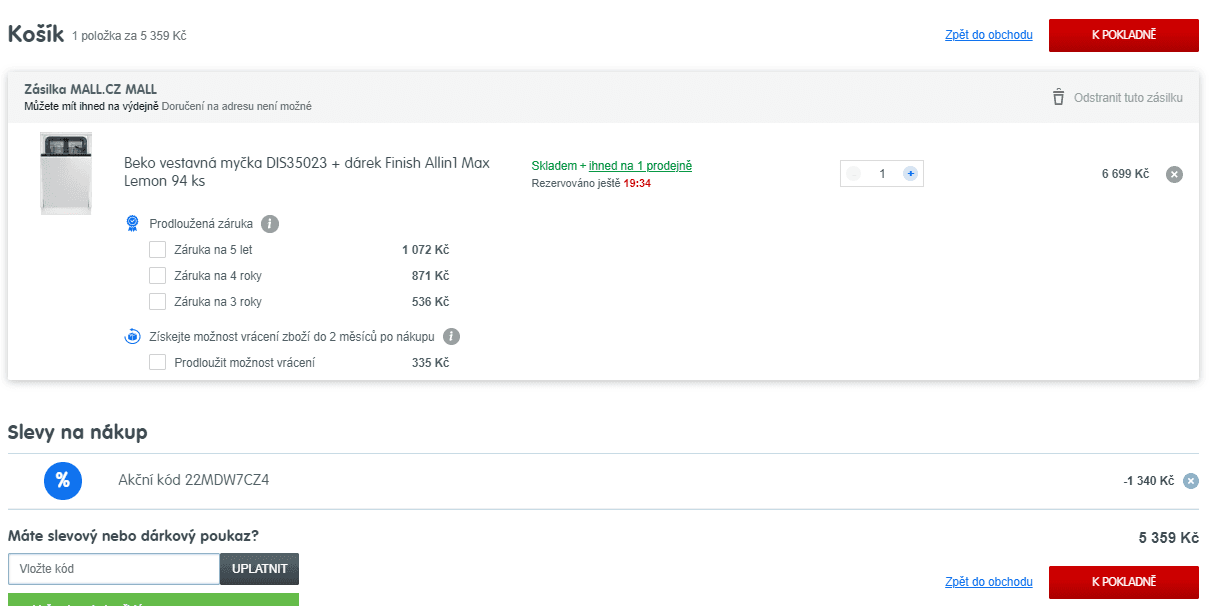The width and height of the screenshot is (1213, 606).
Task: Increase dishwasher quantity with plus
Action: pyautogui.click(x=910, y=174)
